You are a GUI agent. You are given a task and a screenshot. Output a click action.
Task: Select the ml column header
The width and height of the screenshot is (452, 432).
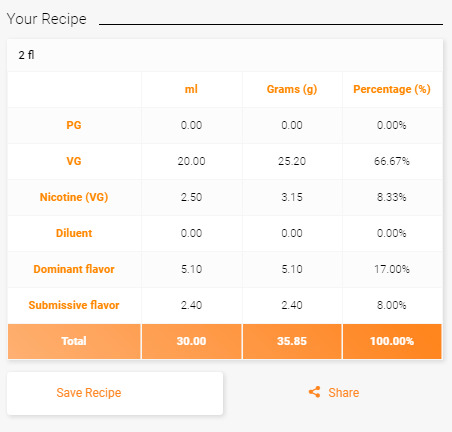tap(191, 89)
